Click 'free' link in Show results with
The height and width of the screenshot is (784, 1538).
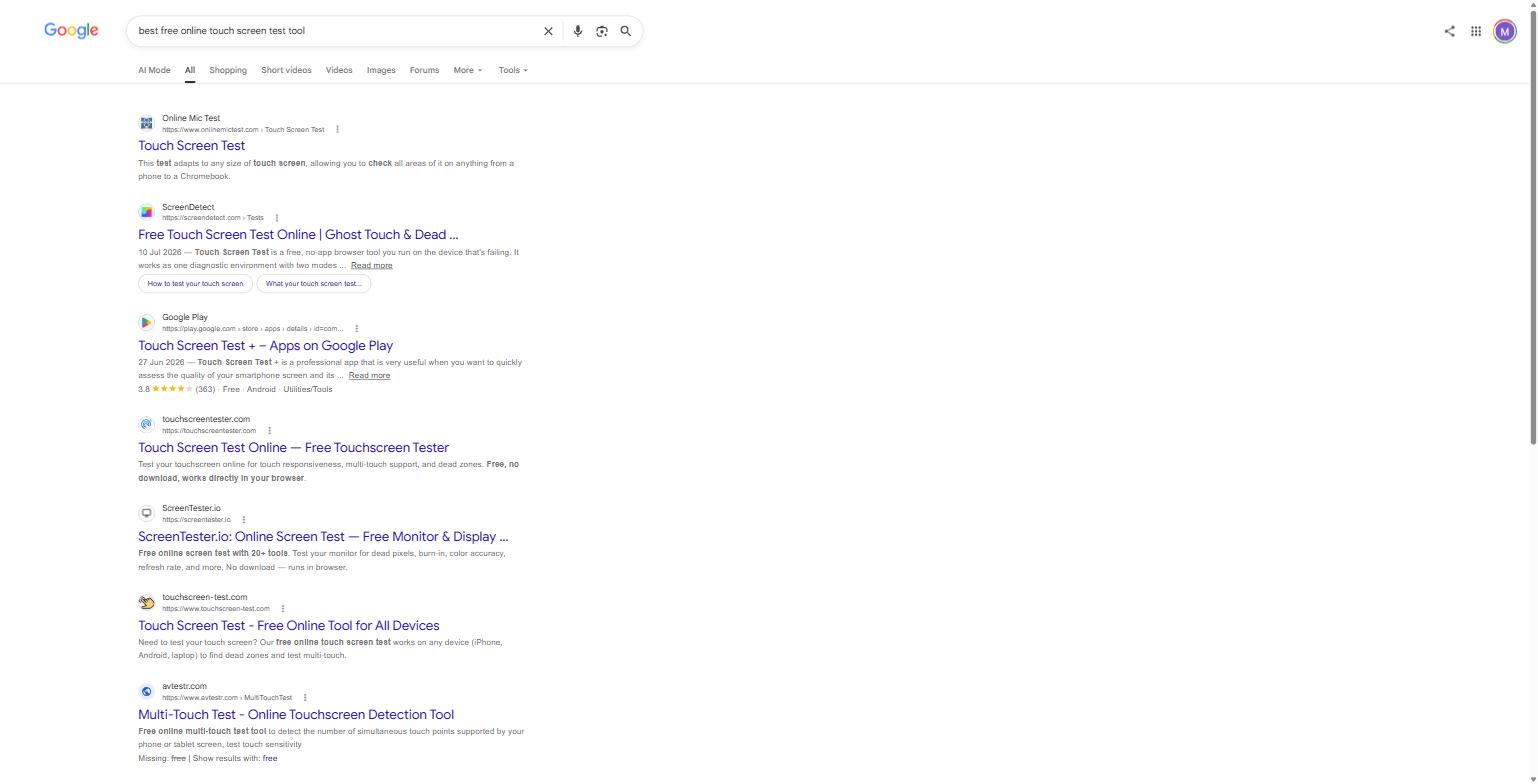coord(270,758)
